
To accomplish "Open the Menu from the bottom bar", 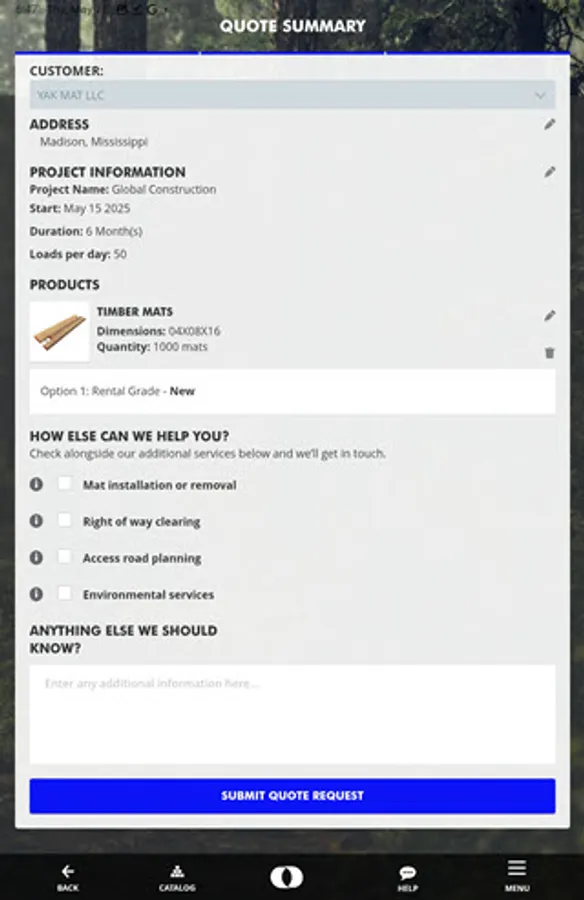I will tap(516, 875).
